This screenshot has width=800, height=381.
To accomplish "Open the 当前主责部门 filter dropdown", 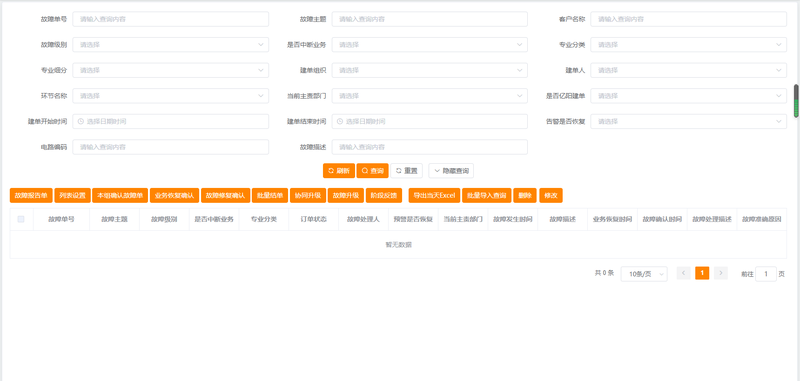I will (x=430, y=95).
